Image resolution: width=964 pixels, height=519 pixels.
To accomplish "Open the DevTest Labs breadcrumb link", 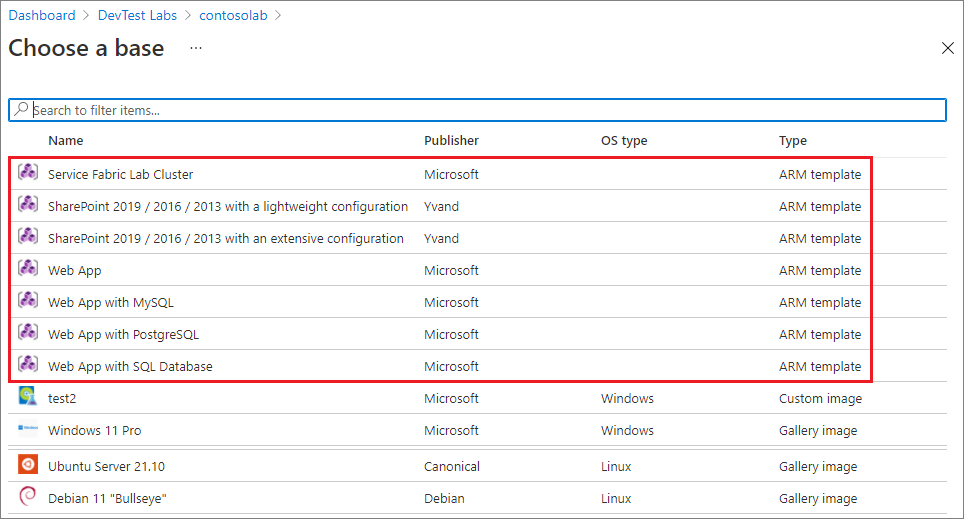I will click(x=137, y=15).
